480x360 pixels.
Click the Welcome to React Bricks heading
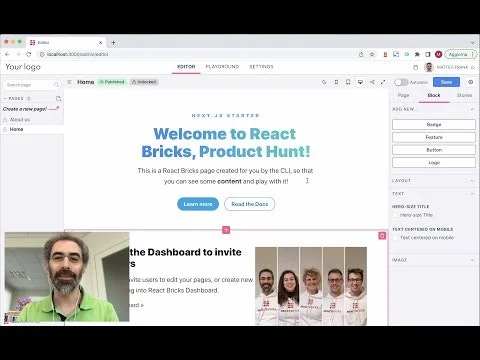[x=226, y=143]
